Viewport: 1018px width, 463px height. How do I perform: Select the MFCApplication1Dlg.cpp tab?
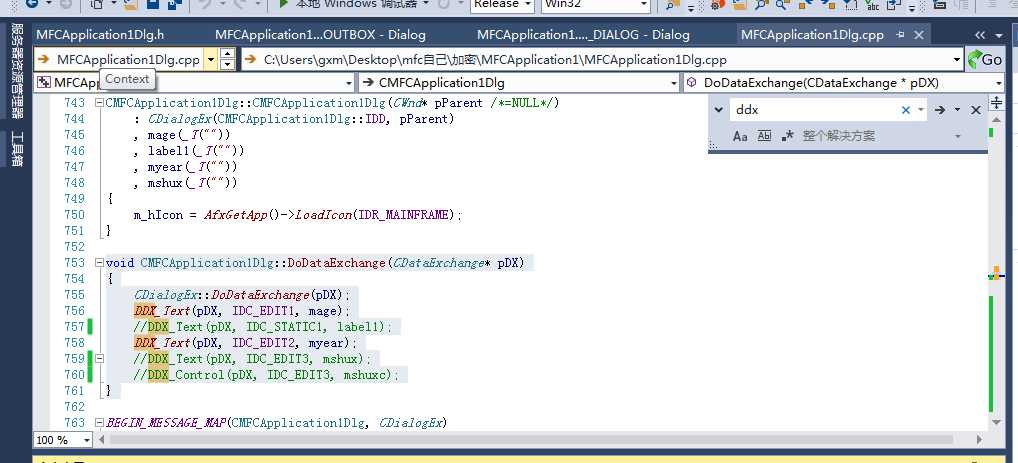click(x=812, y=34)
